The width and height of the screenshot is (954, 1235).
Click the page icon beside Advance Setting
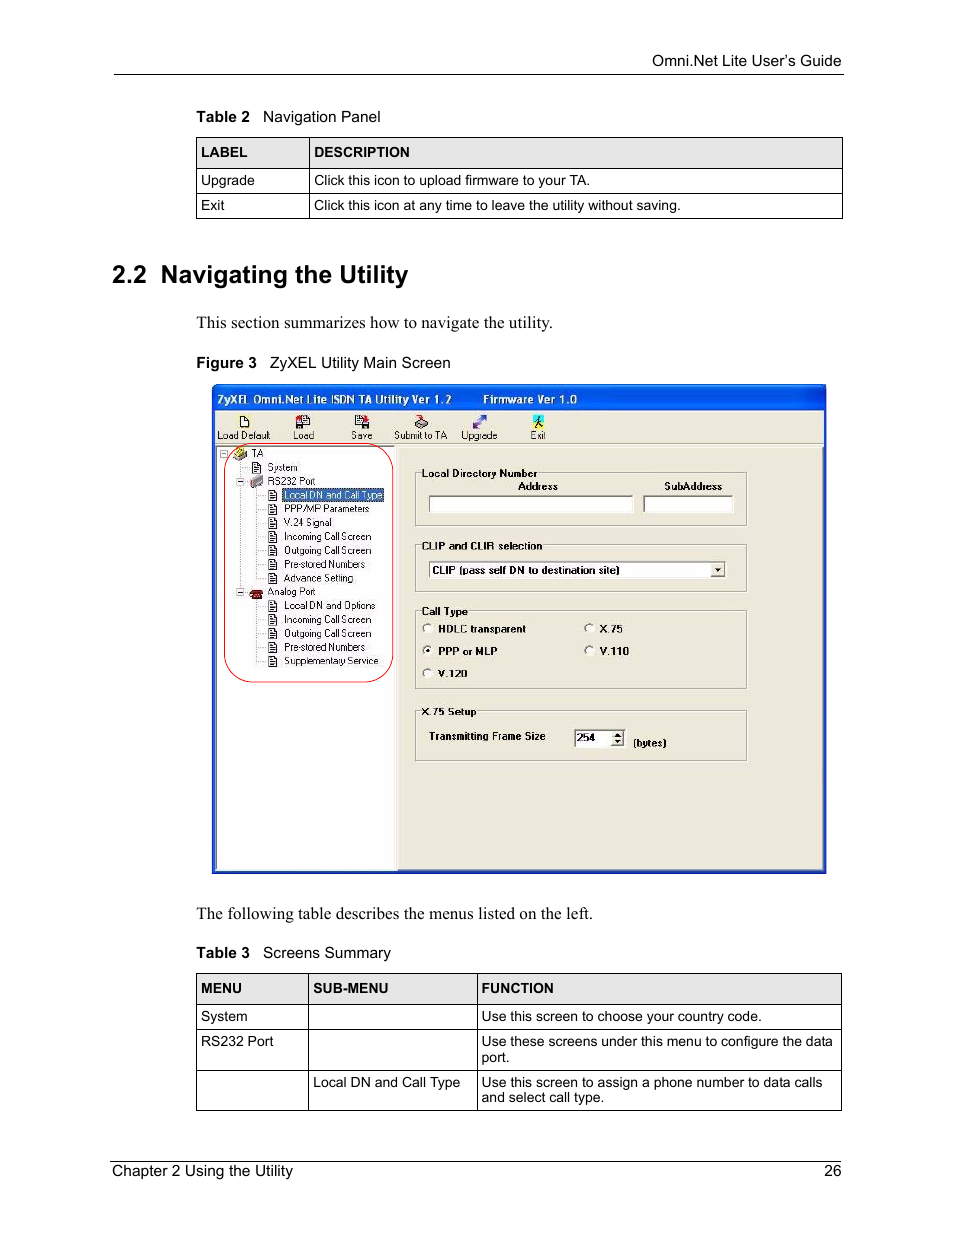[x=273, y=578]
